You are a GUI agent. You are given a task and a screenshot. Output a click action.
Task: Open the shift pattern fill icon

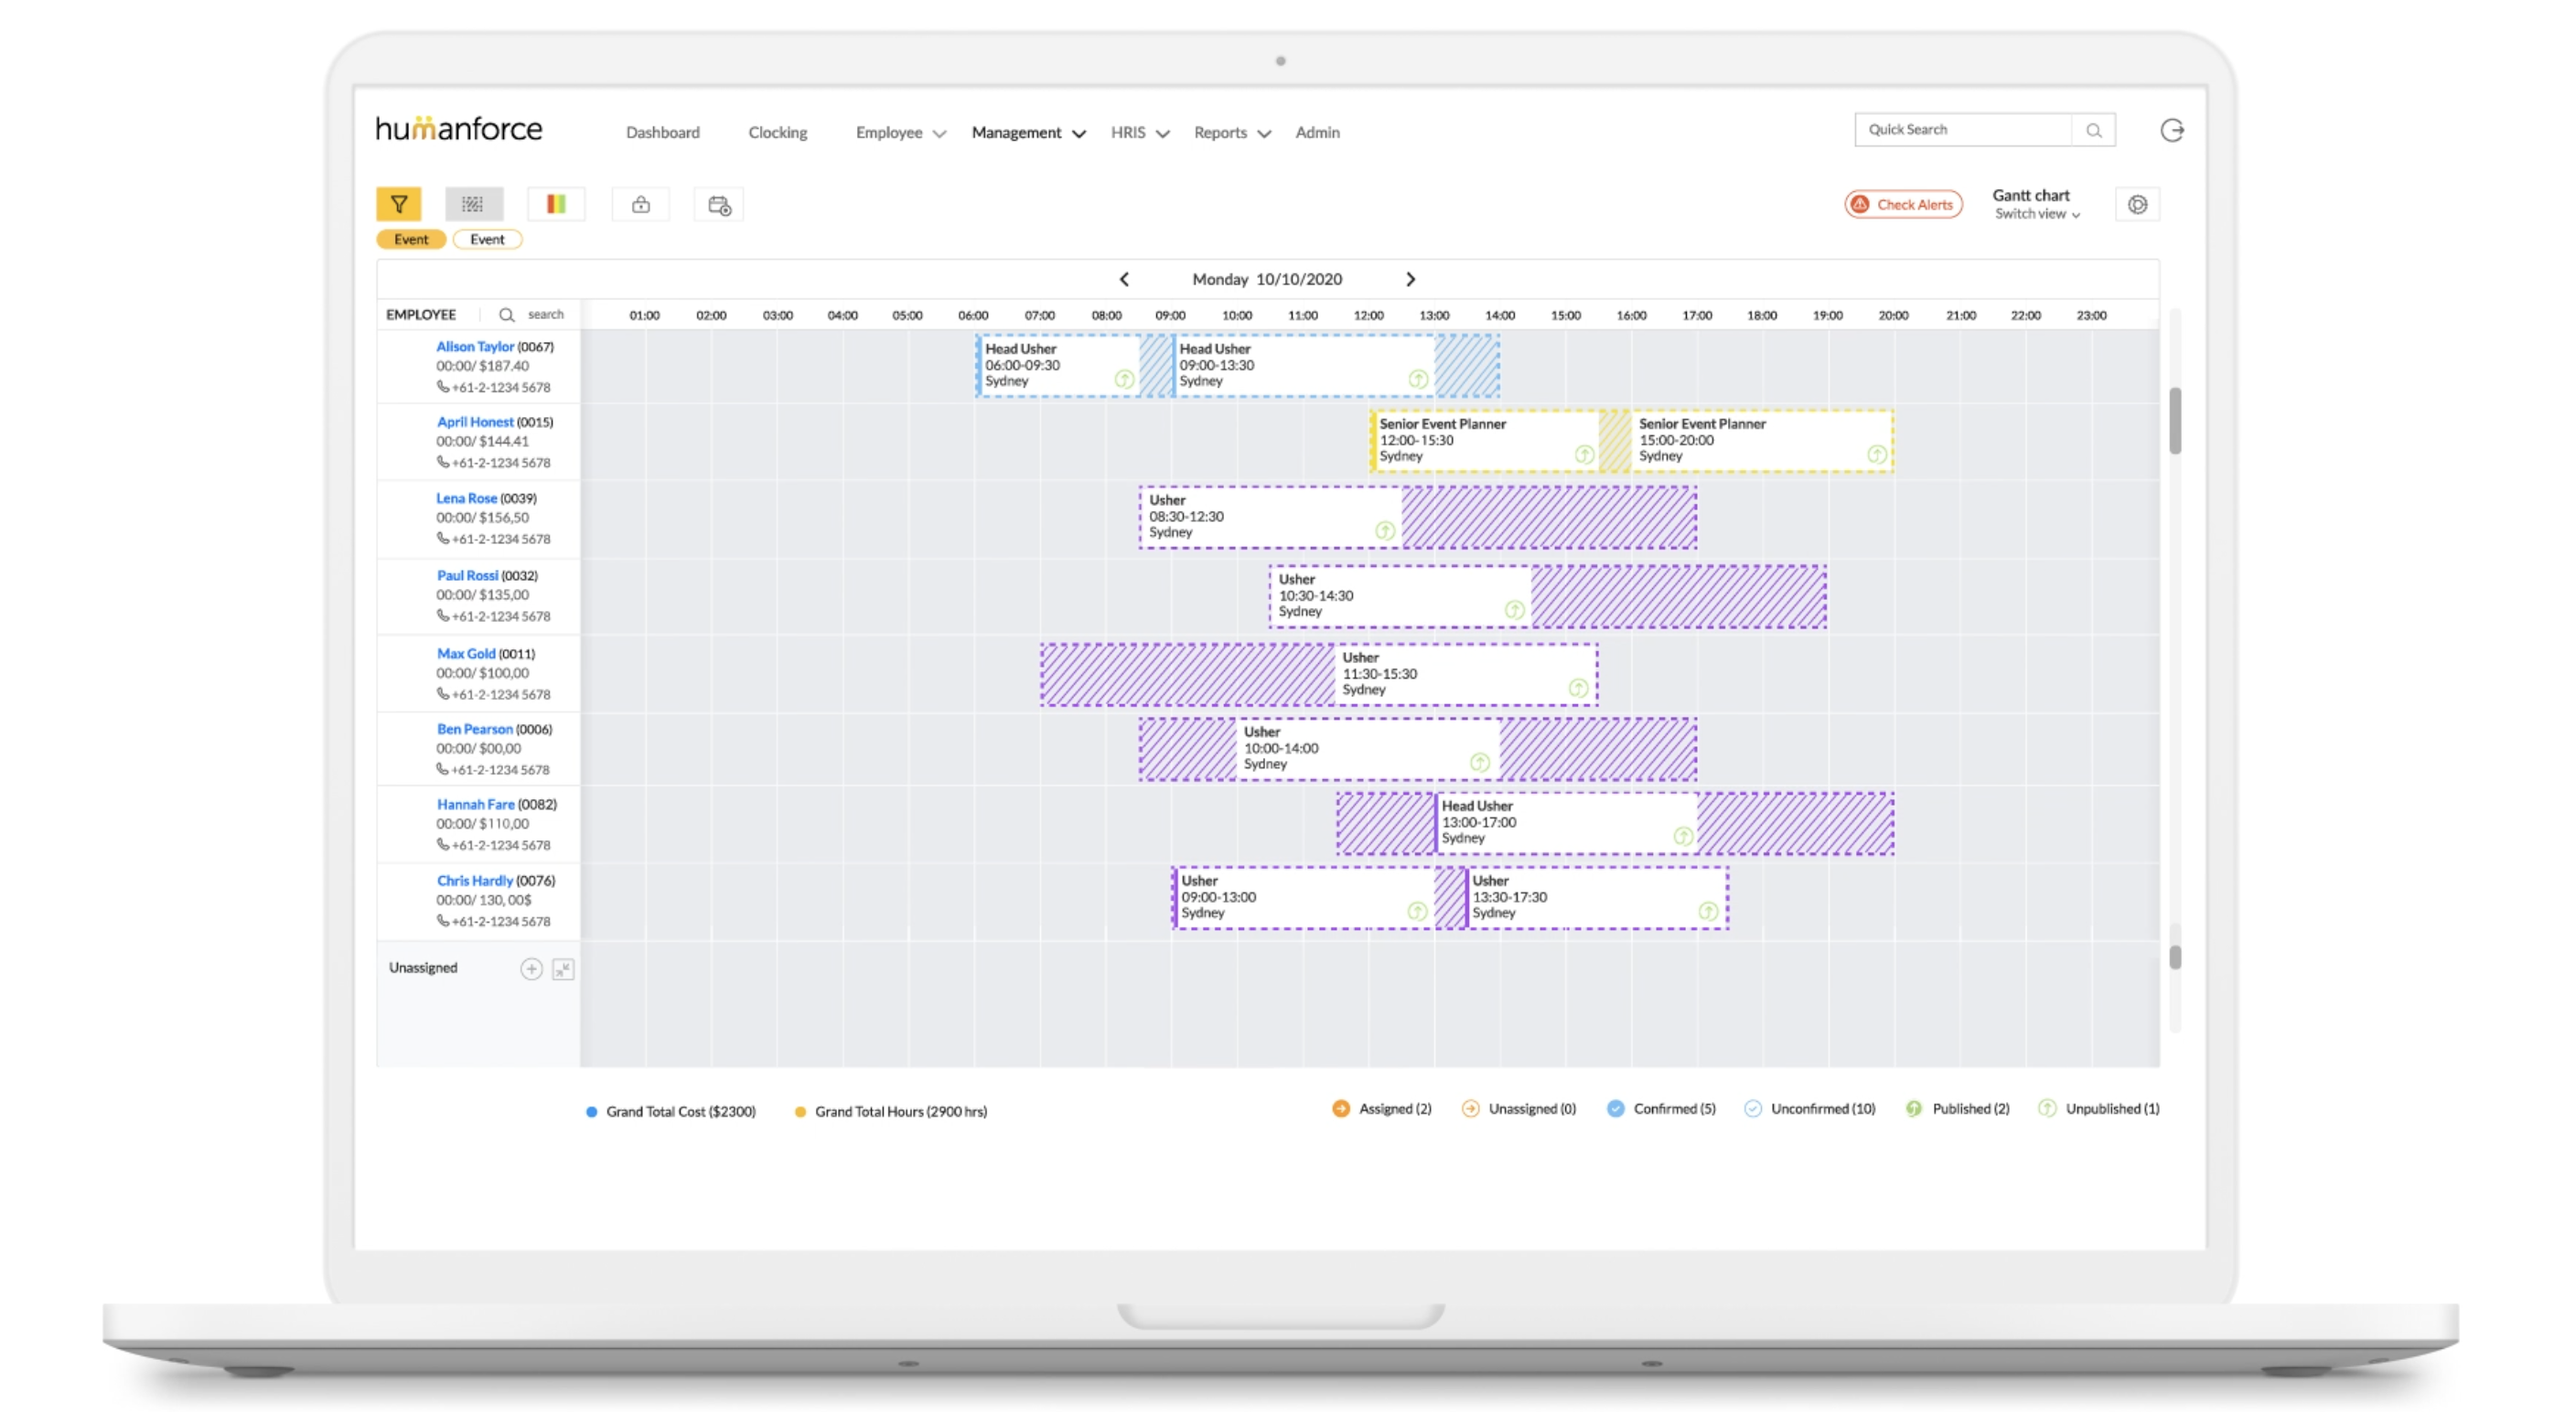coord(474,204)
